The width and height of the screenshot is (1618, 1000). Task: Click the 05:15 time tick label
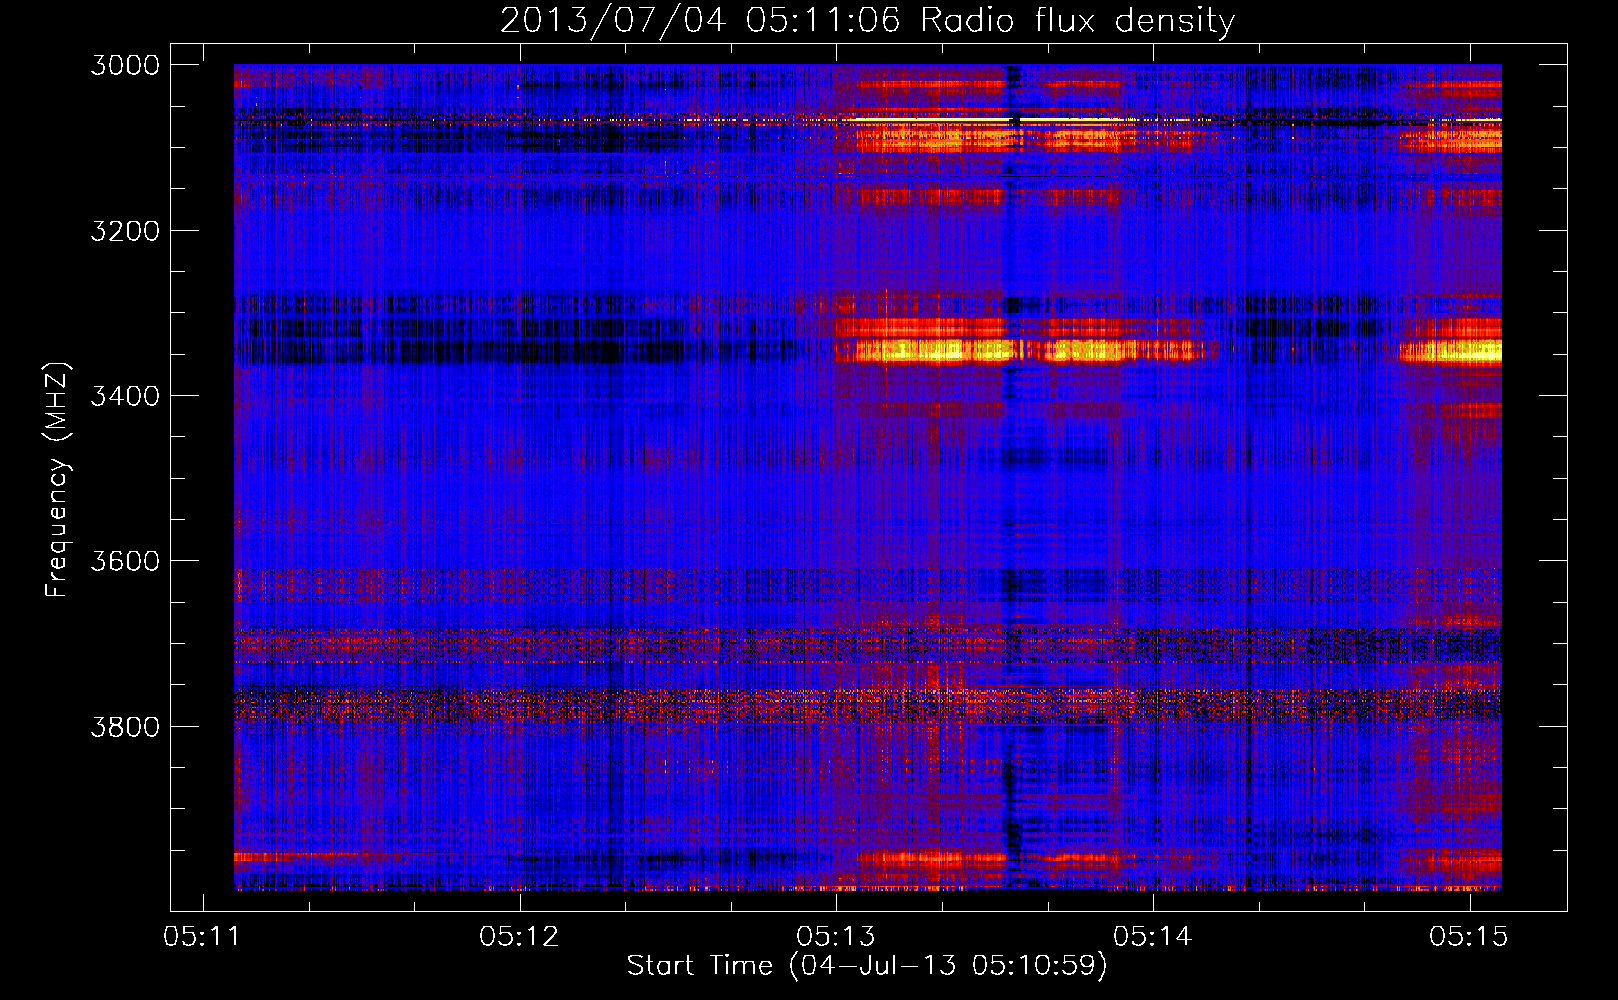coord(1469,937)
